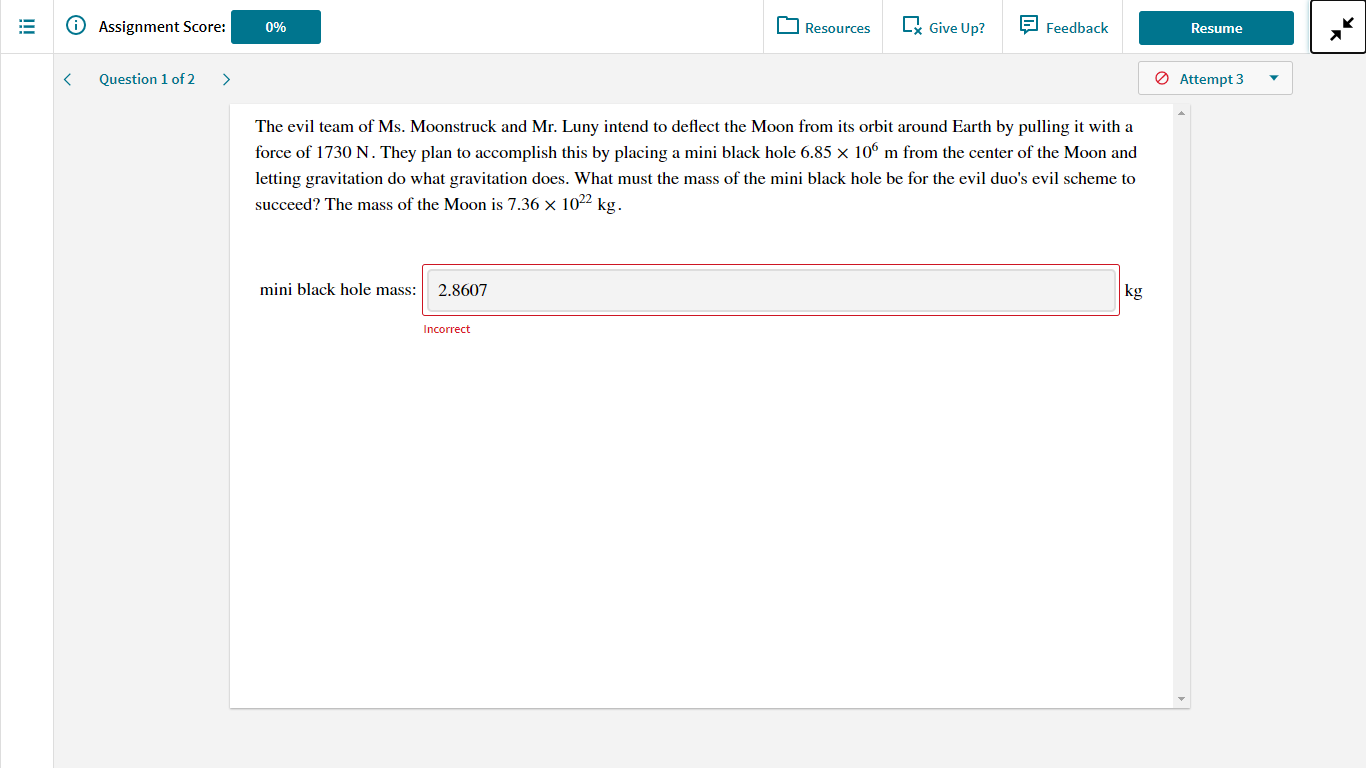Click the folder icon next to Resources
Screen dimensions: 1366x768
coord(790,27)
